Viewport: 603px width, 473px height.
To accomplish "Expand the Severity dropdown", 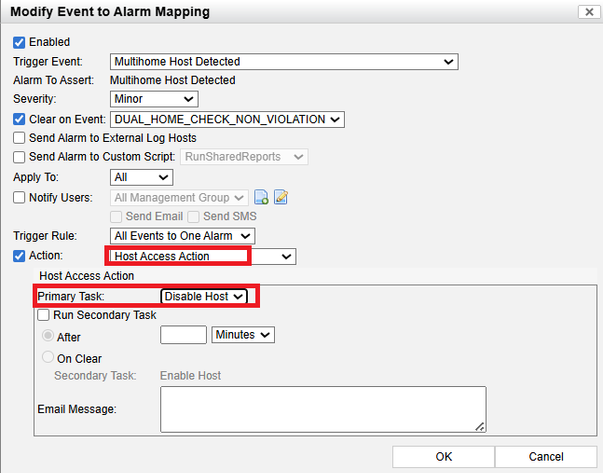I will [154, 100].
